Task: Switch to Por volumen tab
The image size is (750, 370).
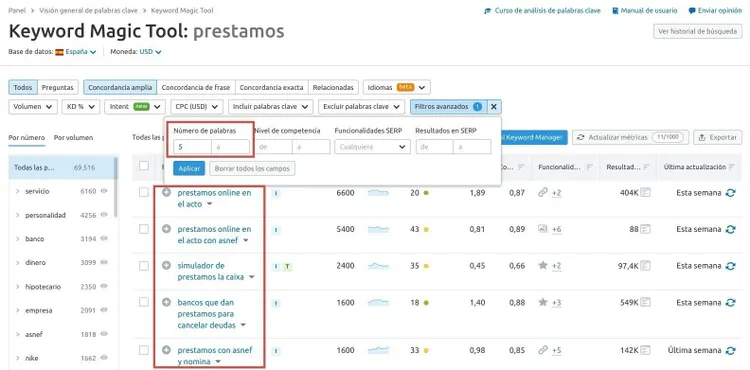Action: pyautogui.click(x=73, y=138)
